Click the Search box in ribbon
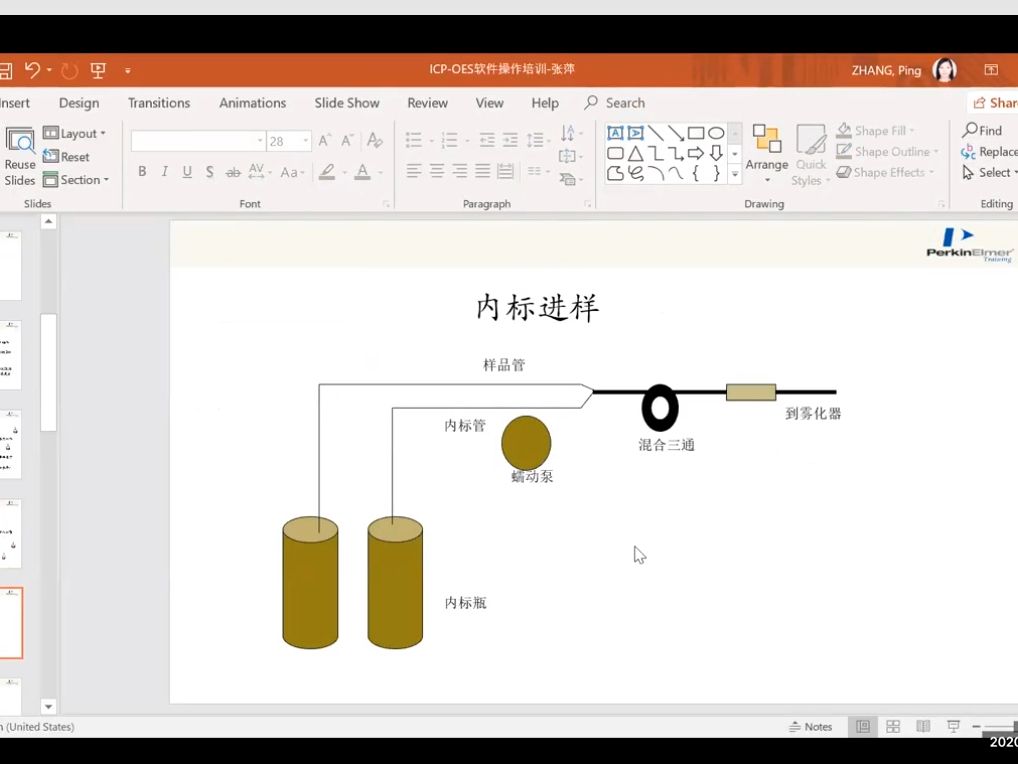The image size is (1018, 764). [x=615, y=103]
